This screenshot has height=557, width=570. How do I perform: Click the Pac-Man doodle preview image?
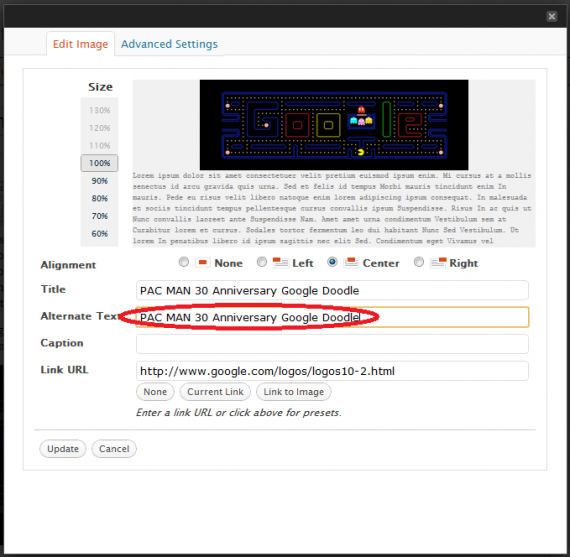334,125
